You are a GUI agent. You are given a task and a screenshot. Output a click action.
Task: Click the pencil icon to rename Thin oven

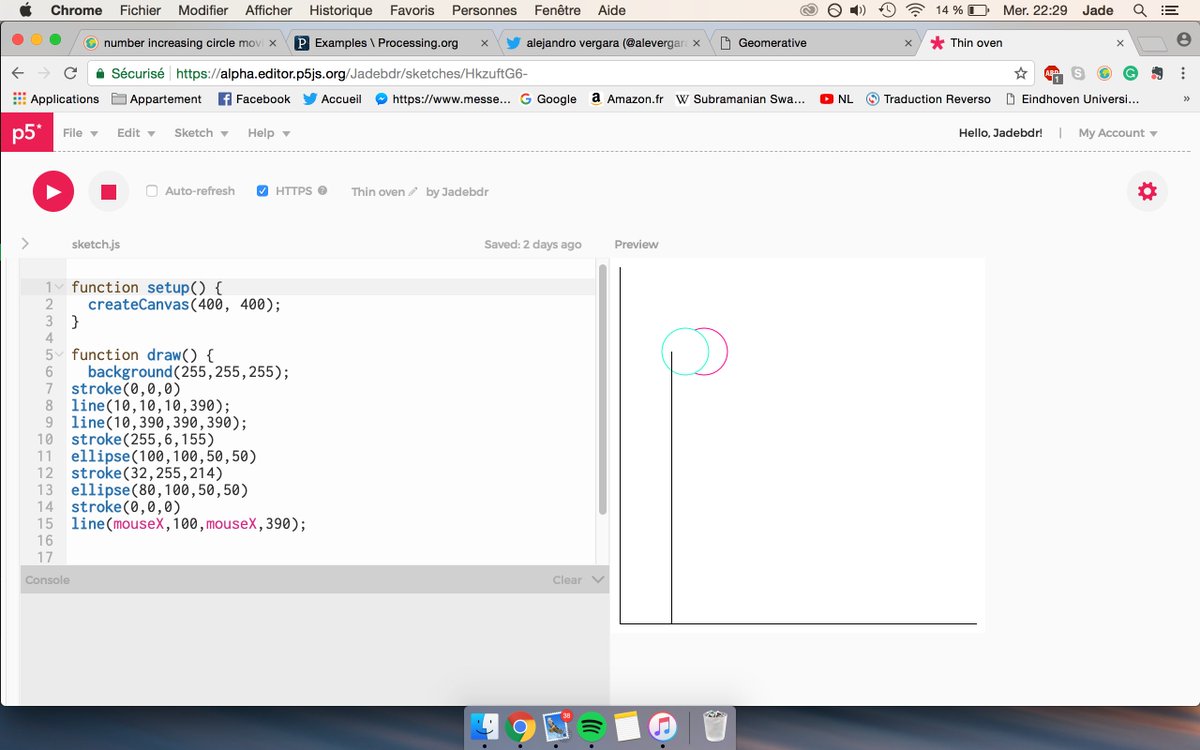pyautogui.click(x=413, y=192)
